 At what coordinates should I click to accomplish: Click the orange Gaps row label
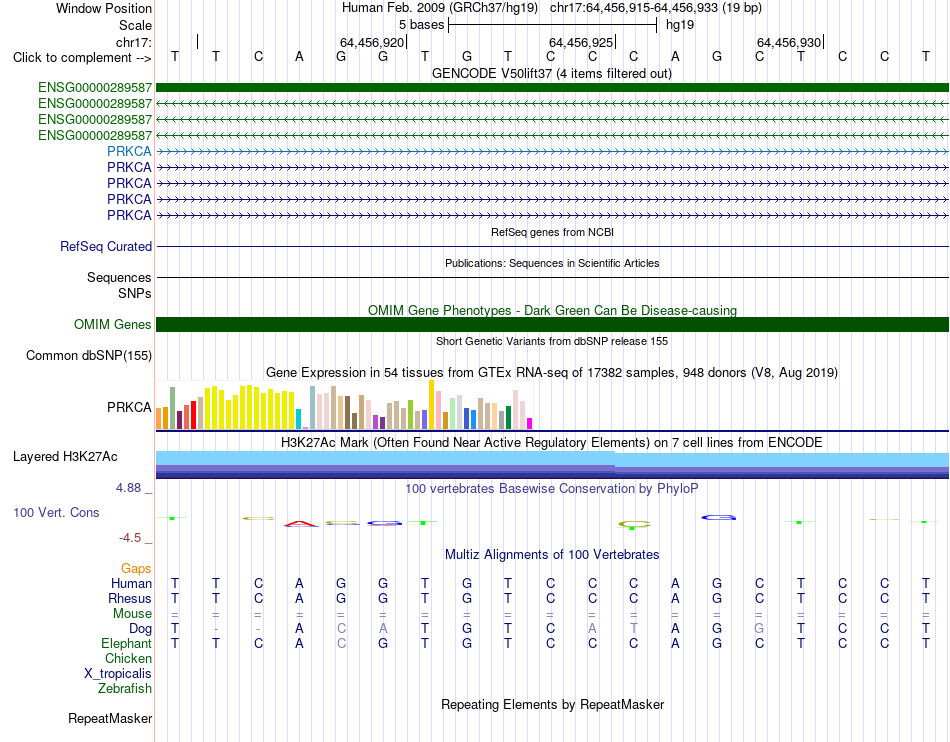point(136,568)
